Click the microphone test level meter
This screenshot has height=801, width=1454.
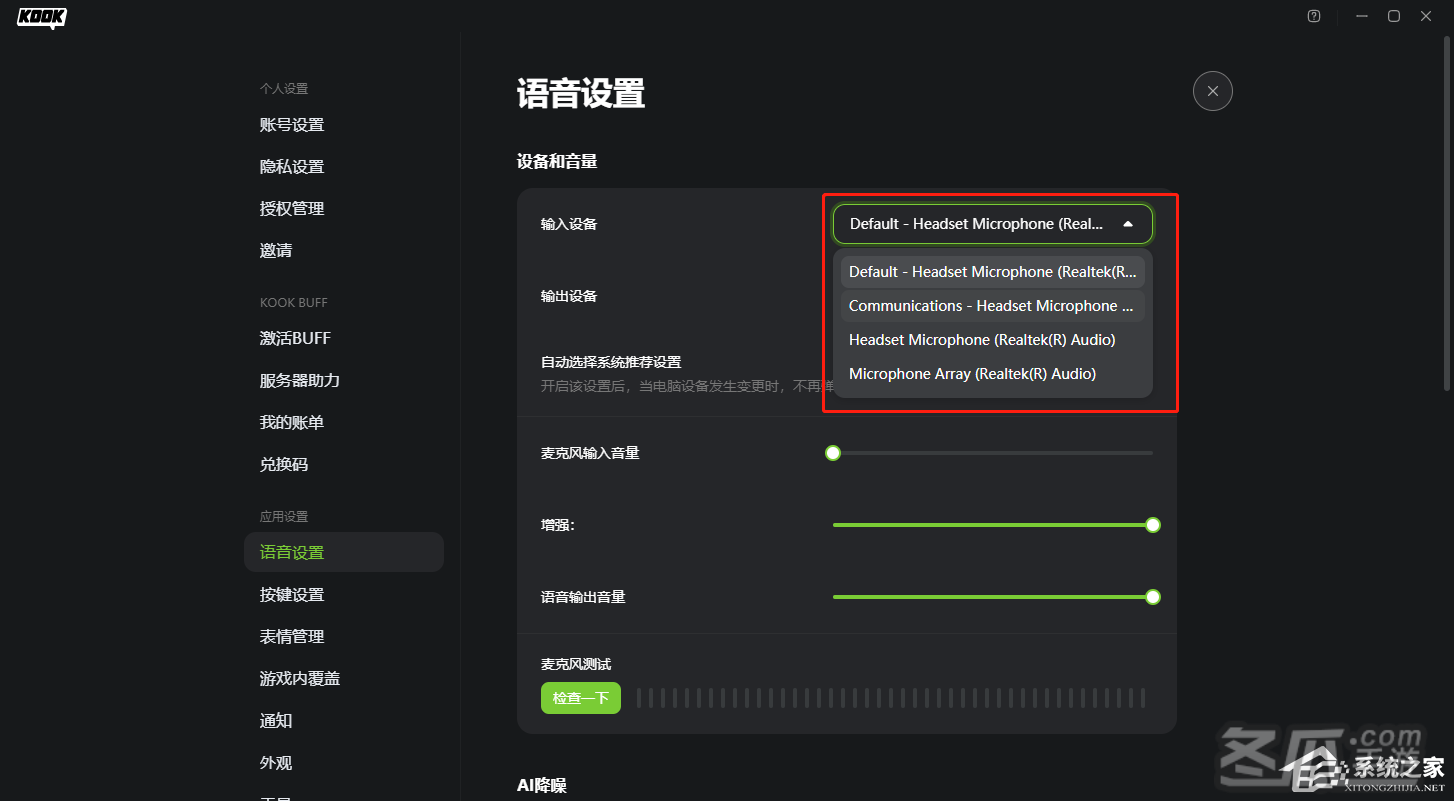click(891, 698)
